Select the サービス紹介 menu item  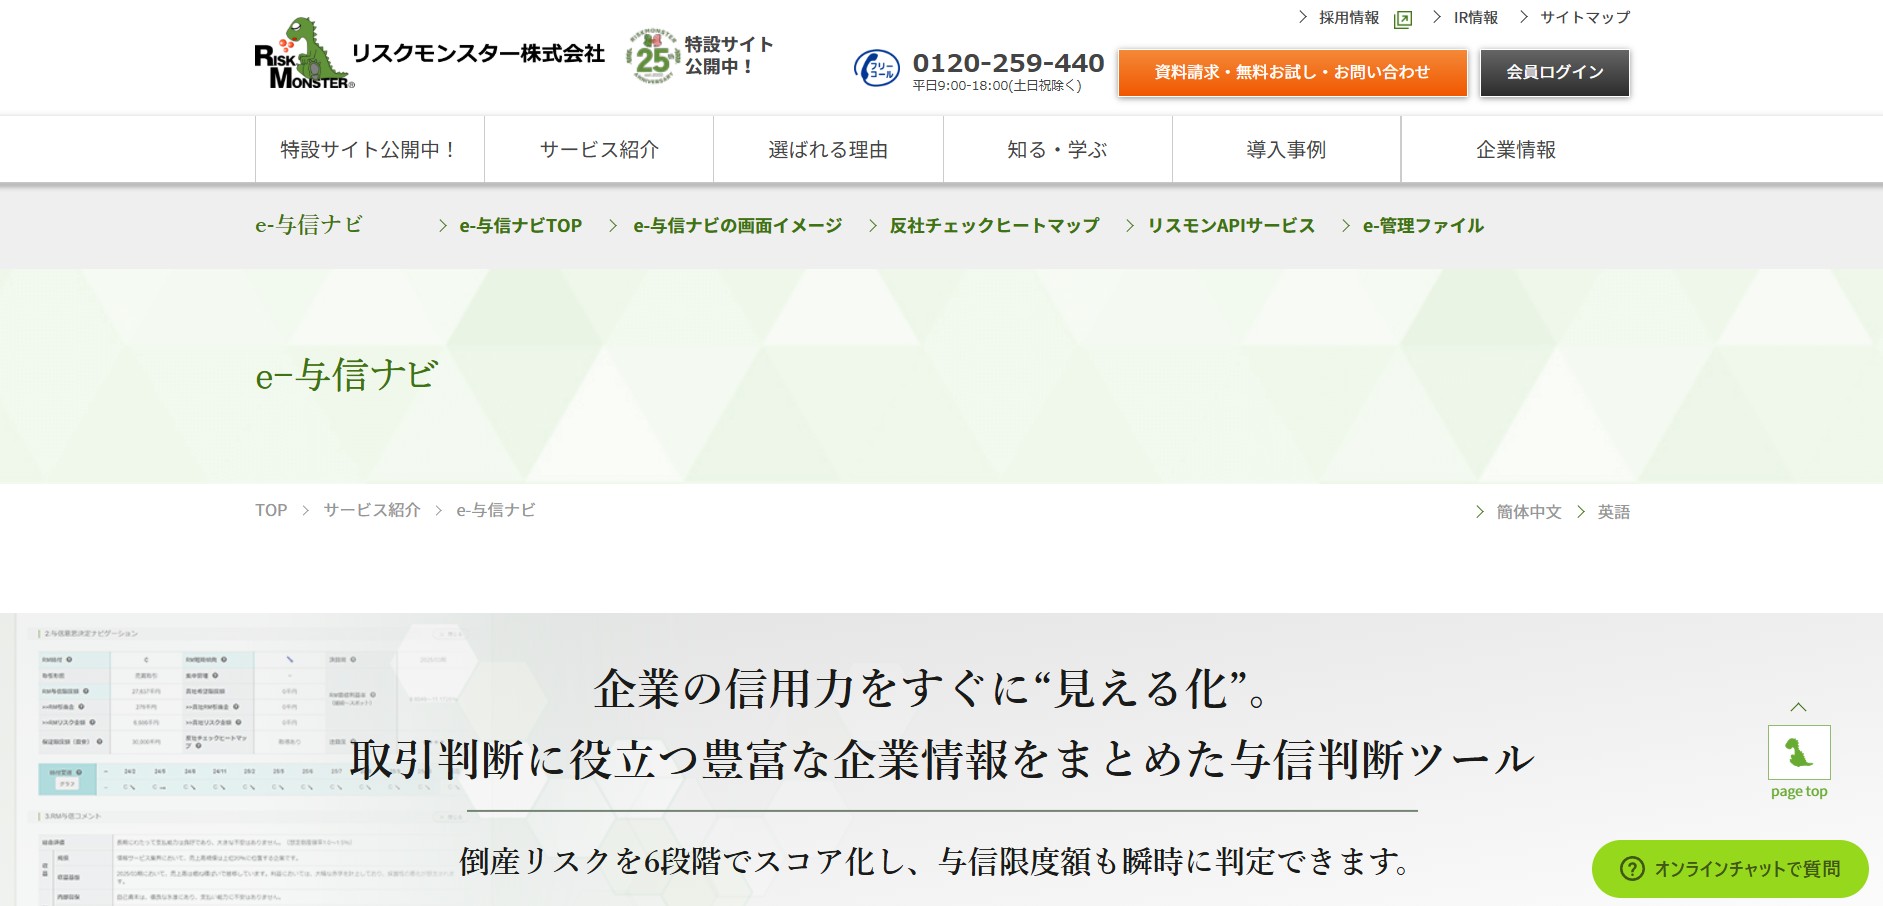[x=599, y=149]
